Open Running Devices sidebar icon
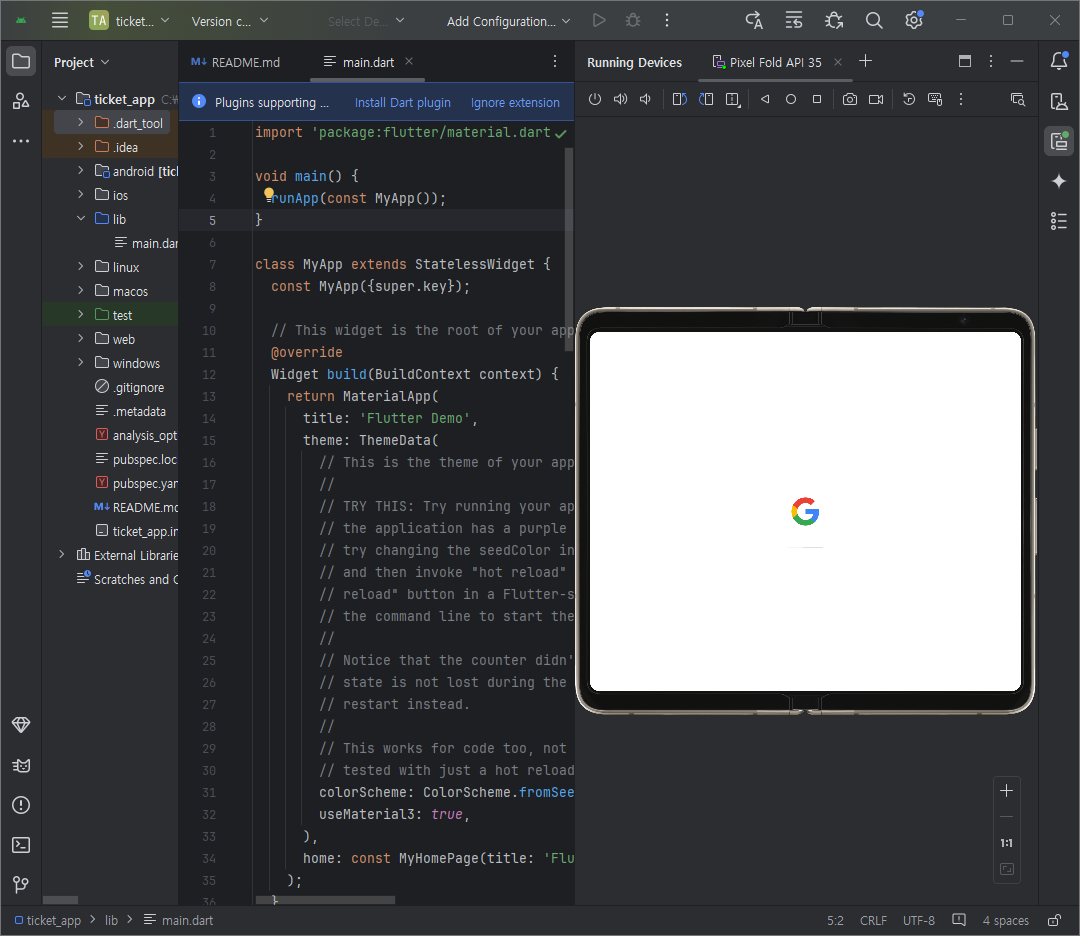This screenshot has width=1080, height=936. tap(1059, 141)
